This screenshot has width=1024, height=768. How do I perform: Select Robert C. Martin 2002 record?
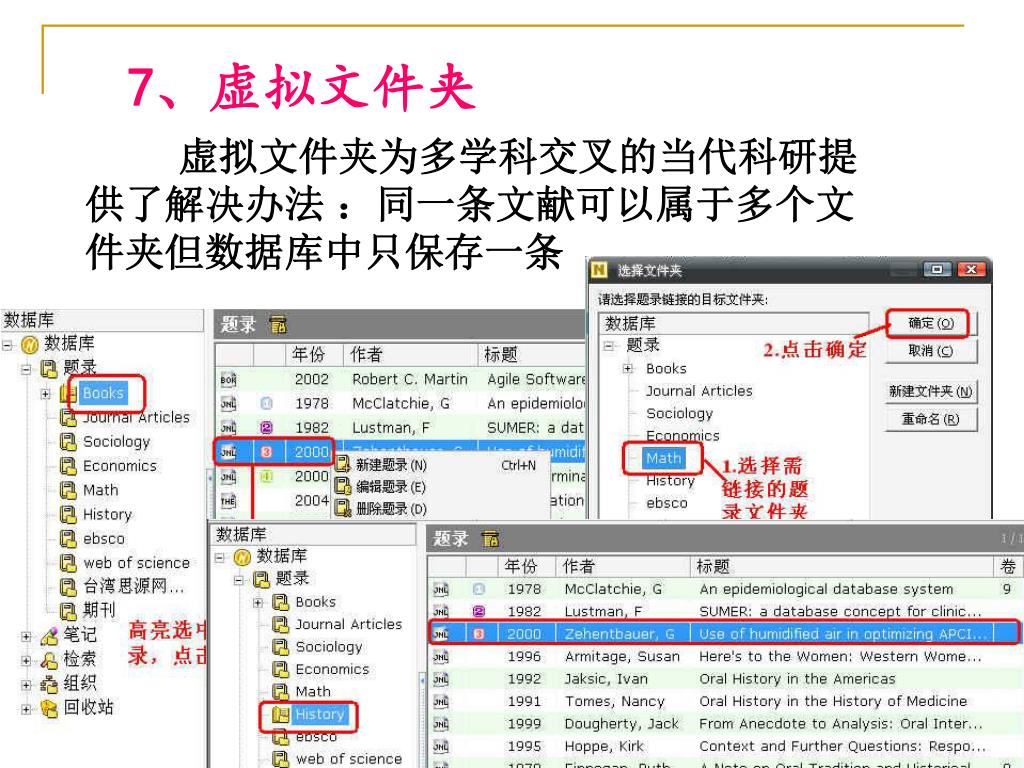[401, 379]
